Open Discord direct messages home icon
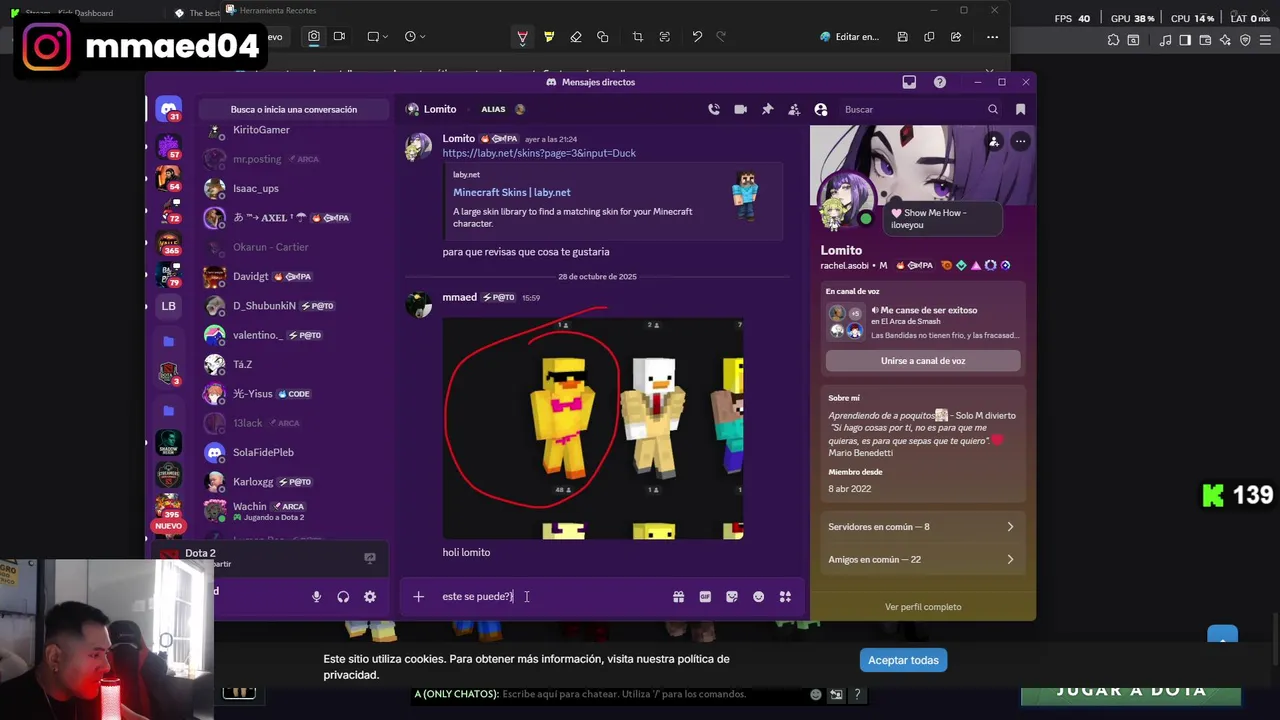This screenshot has width=1280, height=720. [x=169, y=108]
